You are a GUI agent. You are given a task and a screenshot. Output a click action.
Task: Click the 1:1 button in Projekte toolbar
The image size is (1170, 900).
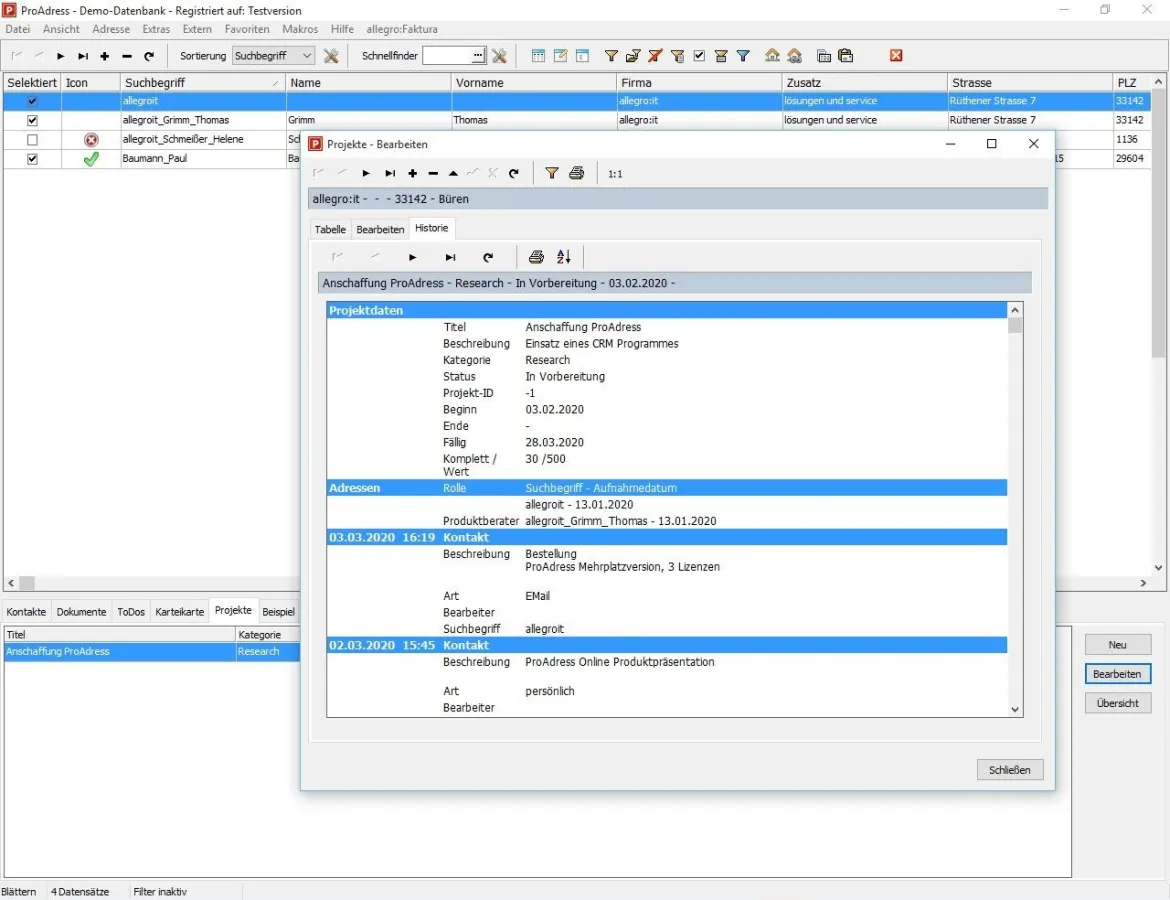click(x=615, y=174)
